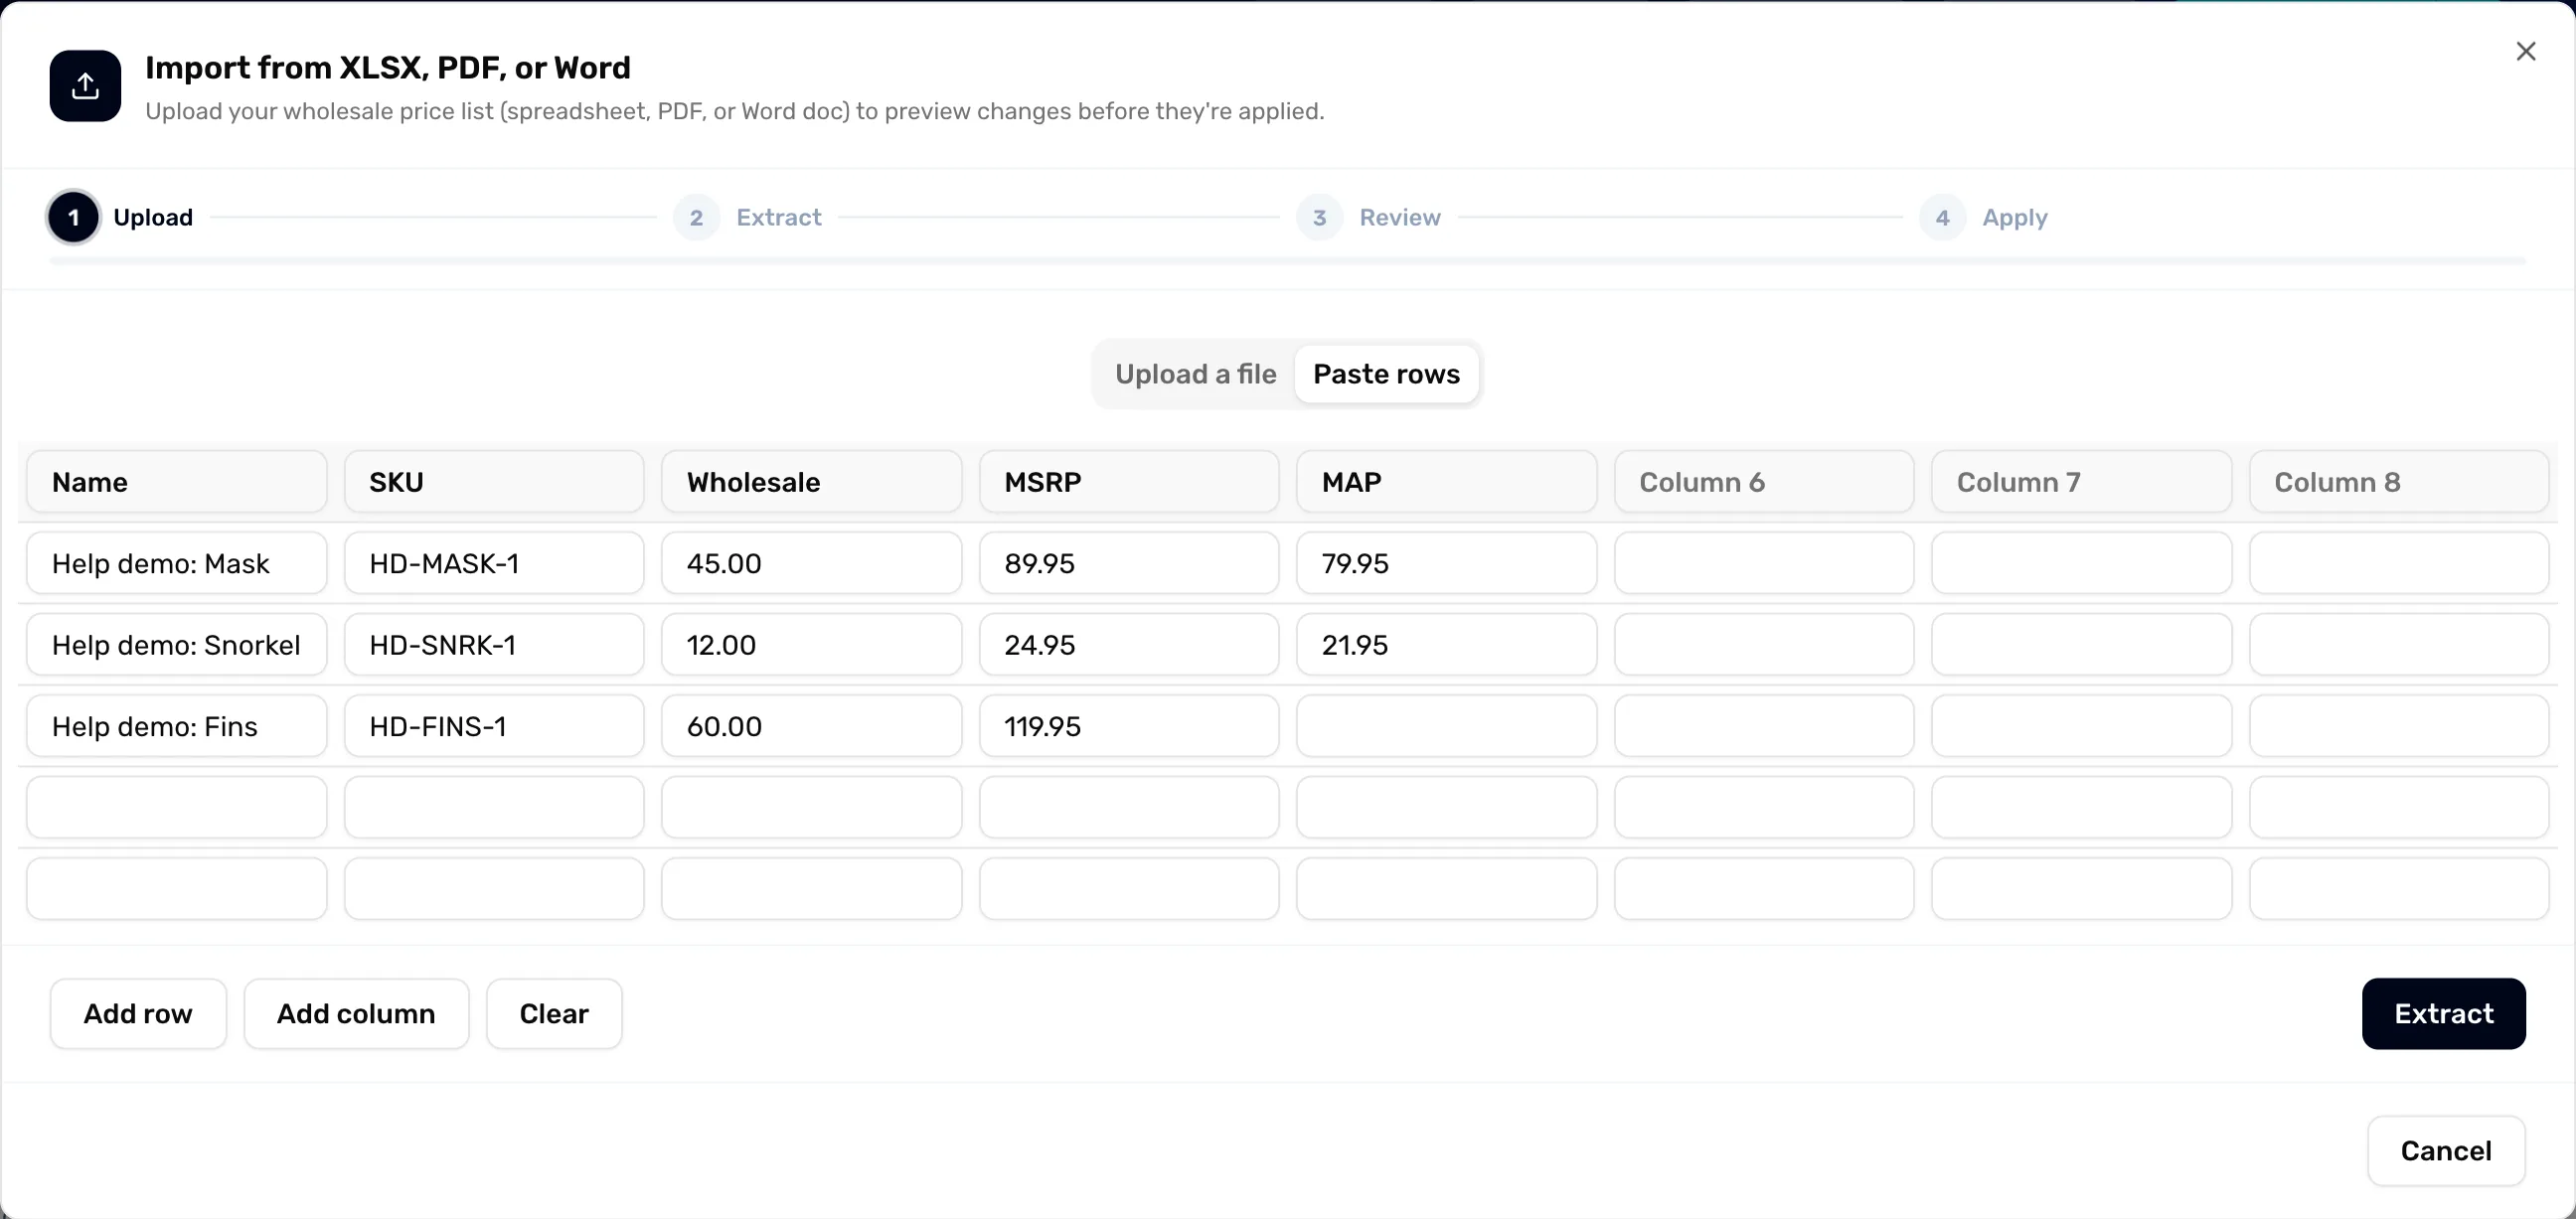This screenshot has height=1219, width=2576.
Task: Cancel the import dialog
Action: 2446,1150
